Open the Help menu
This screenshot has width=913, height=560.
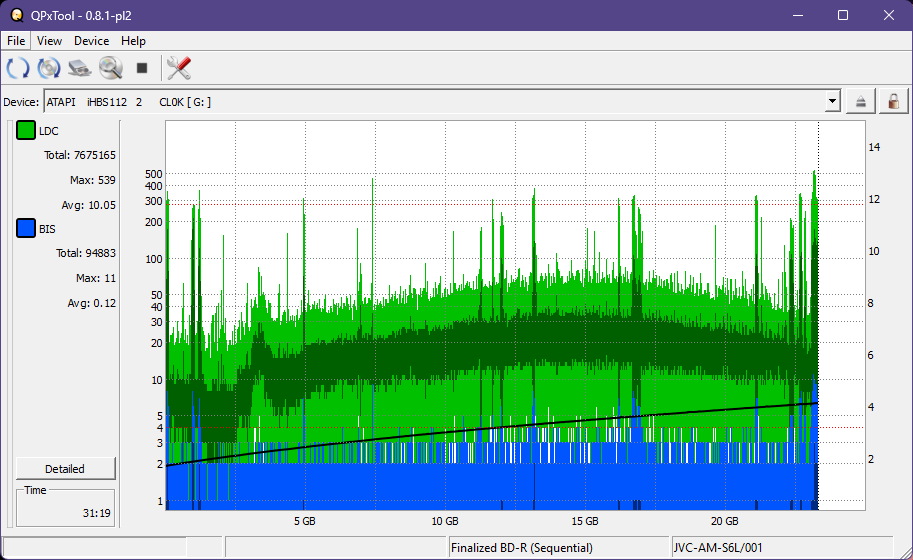[133, 41]
